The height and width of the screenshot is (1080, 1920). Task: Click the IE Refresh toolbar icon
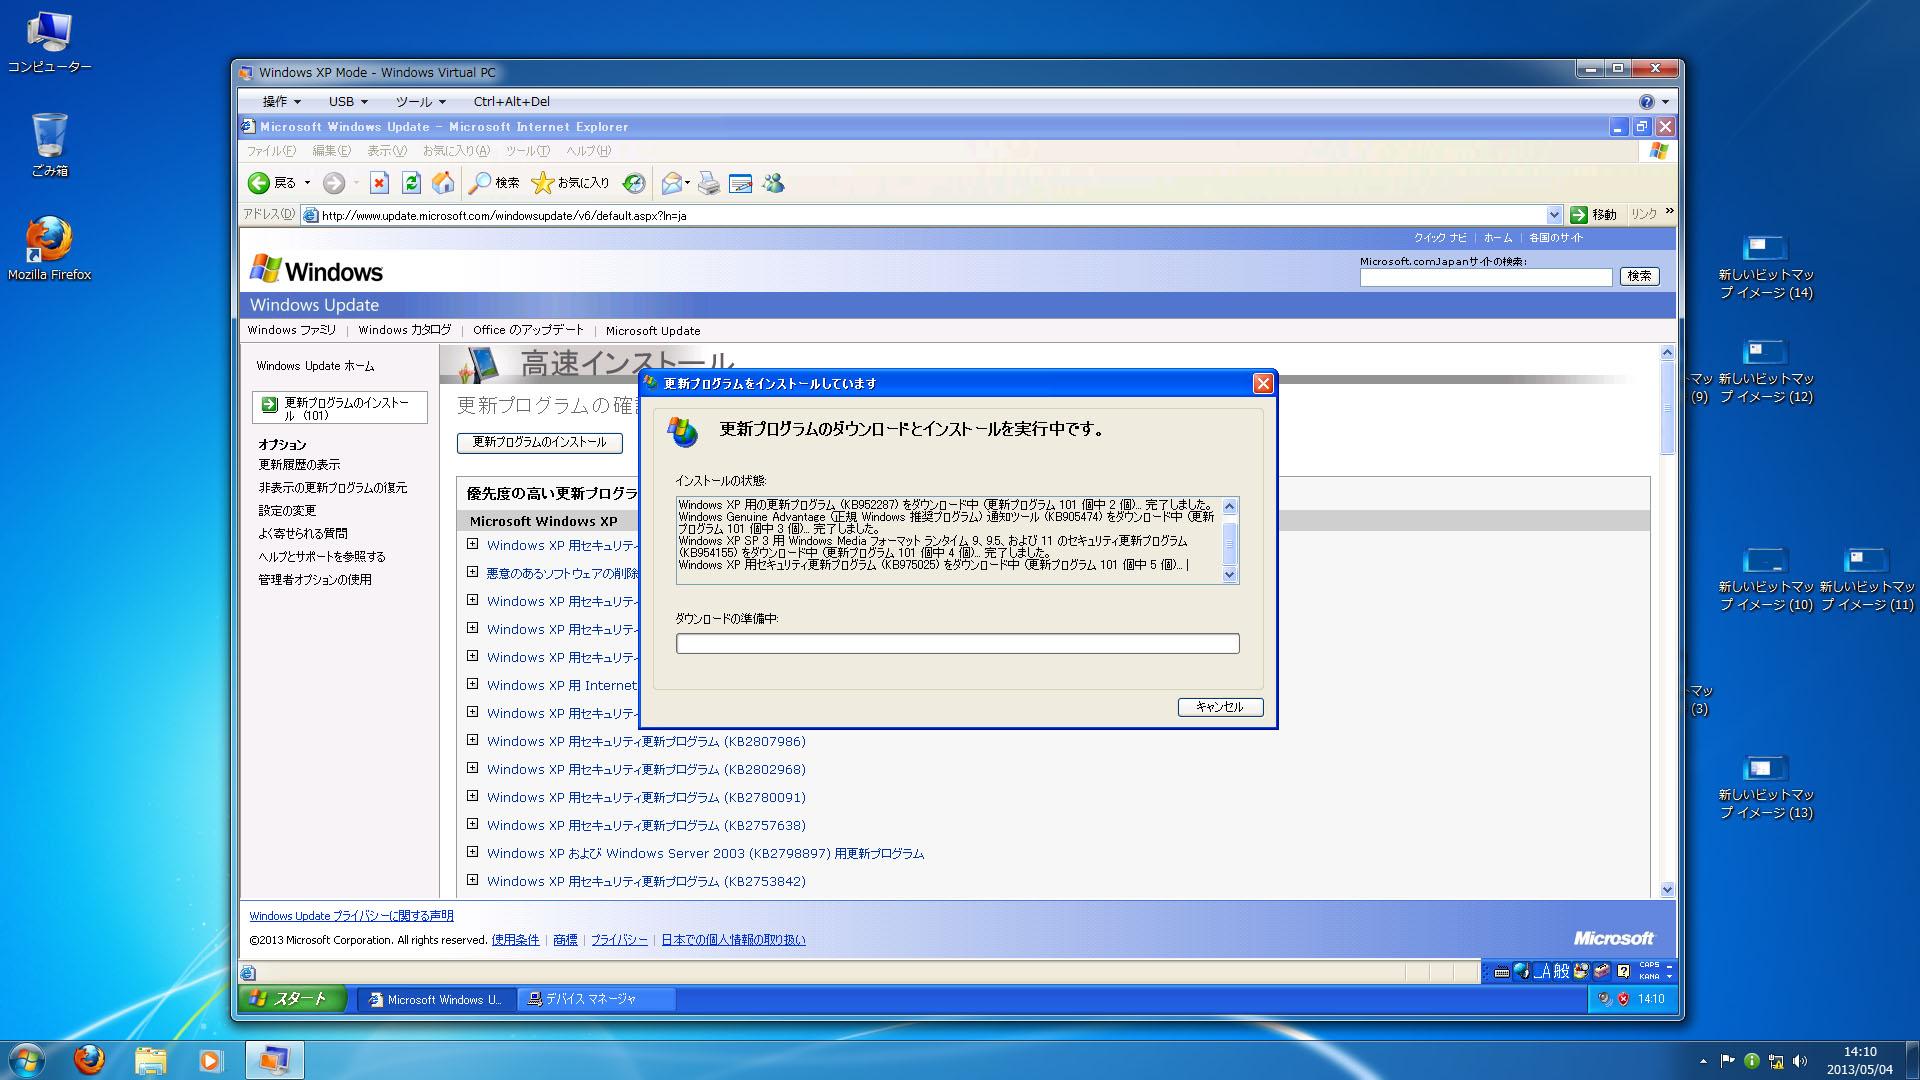(411, 183)
